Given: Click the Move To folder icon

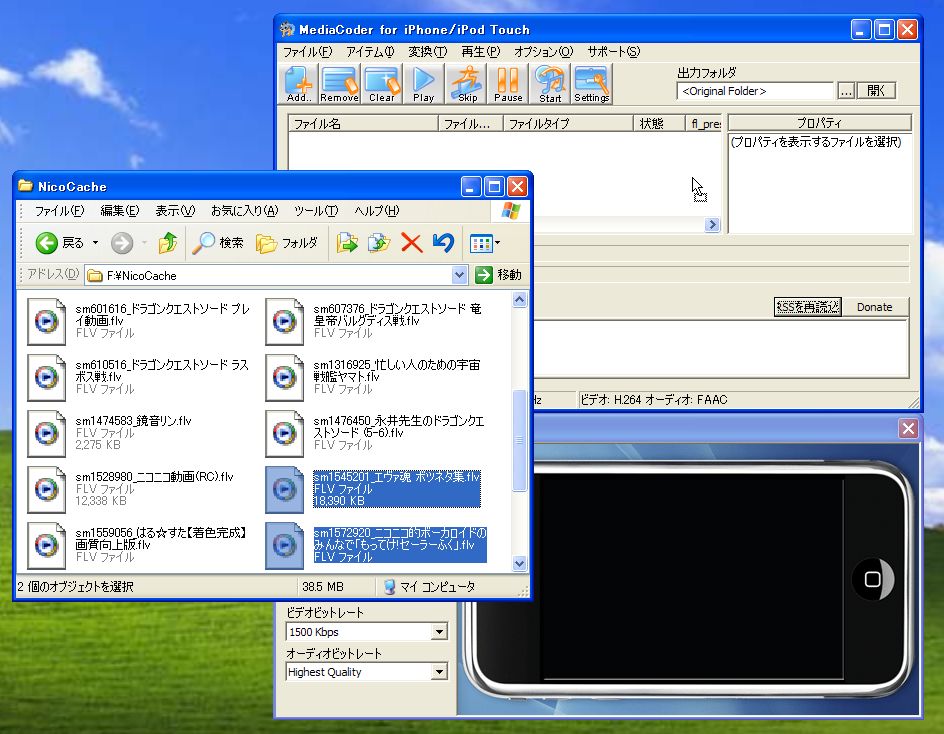Looking at the screenshot, I should click(347, 243).
